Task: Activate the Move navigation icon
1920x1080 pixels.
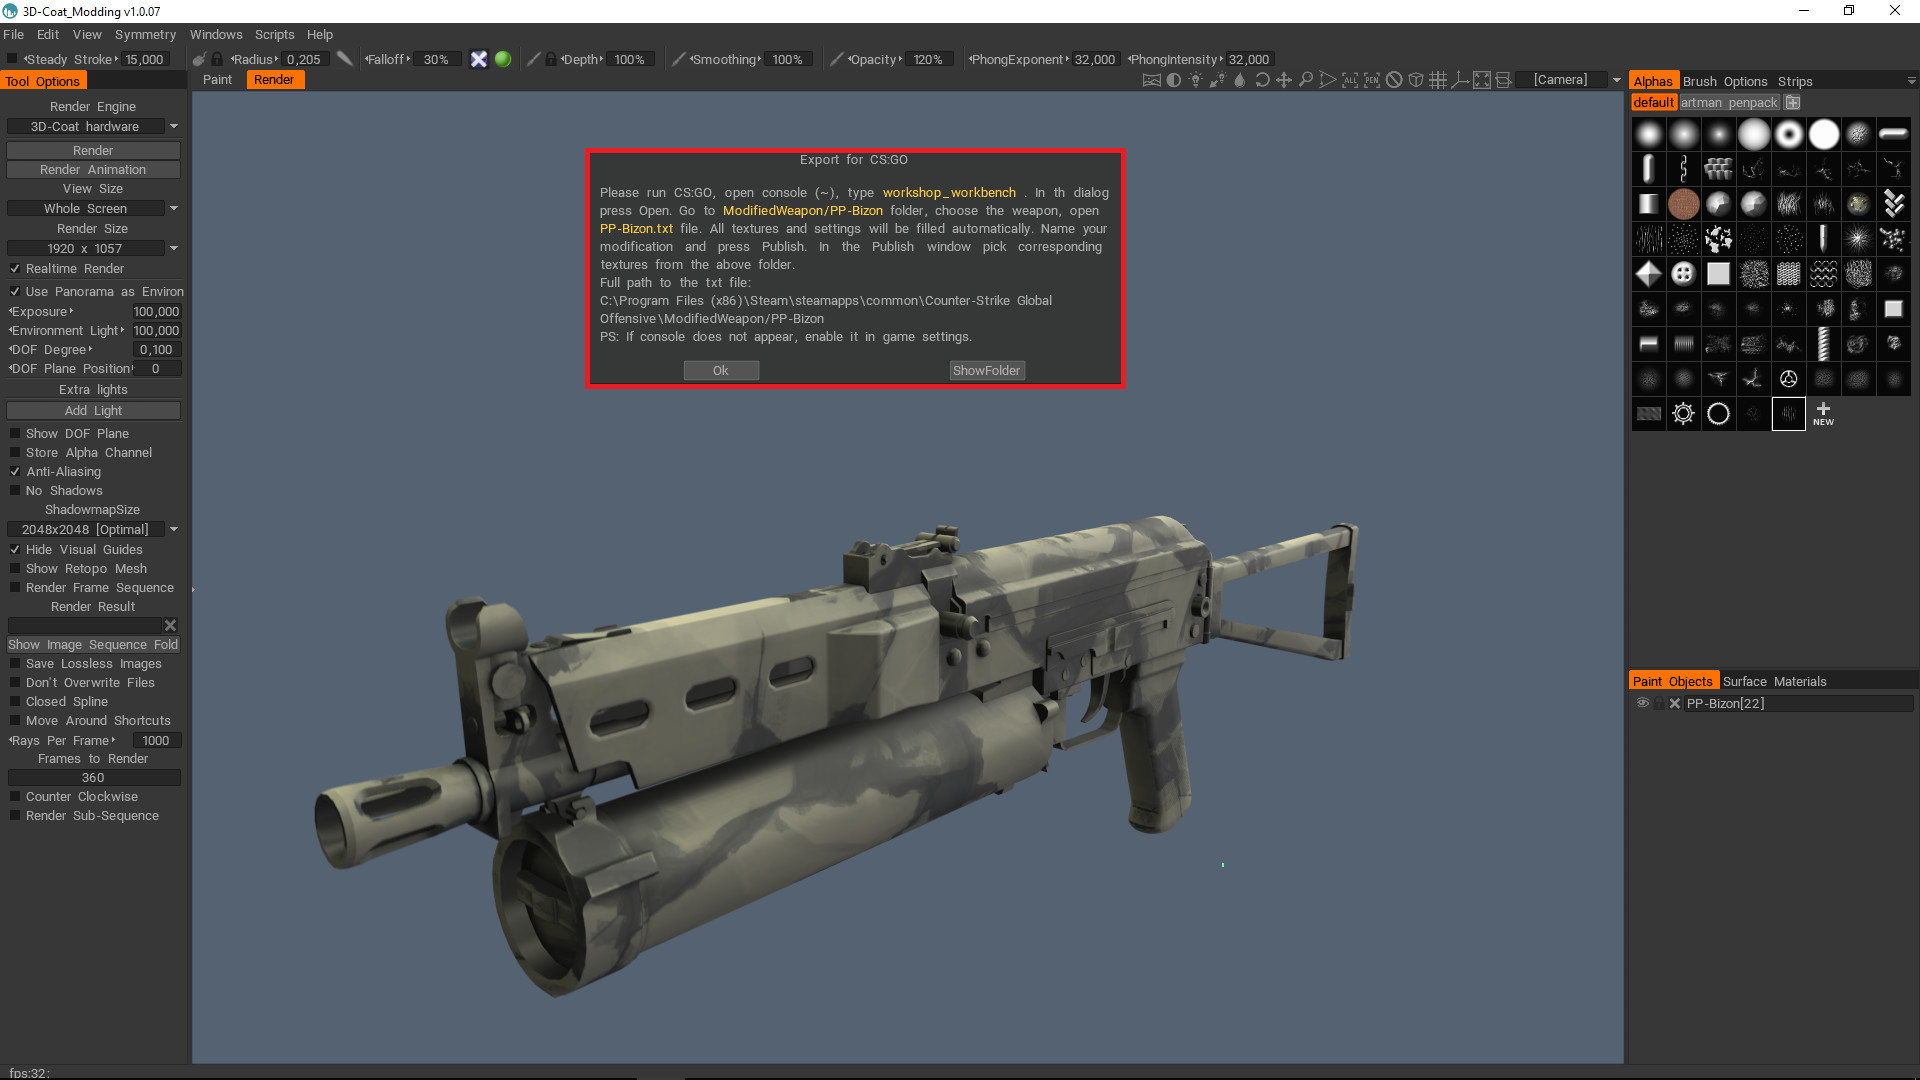Action: pyautogui.click(x=1285, y=80)
